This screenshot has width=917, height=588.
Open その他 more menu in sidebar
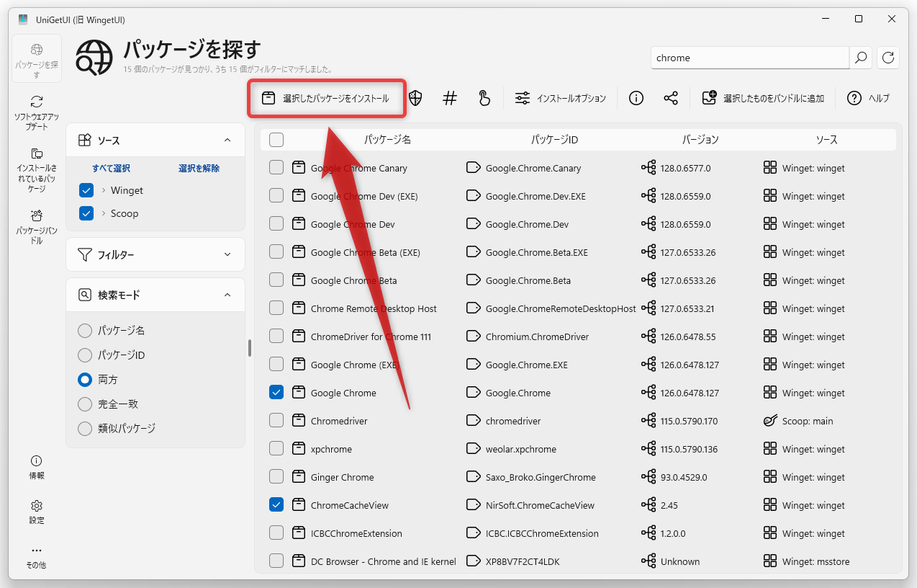click(x=36, y=556)
